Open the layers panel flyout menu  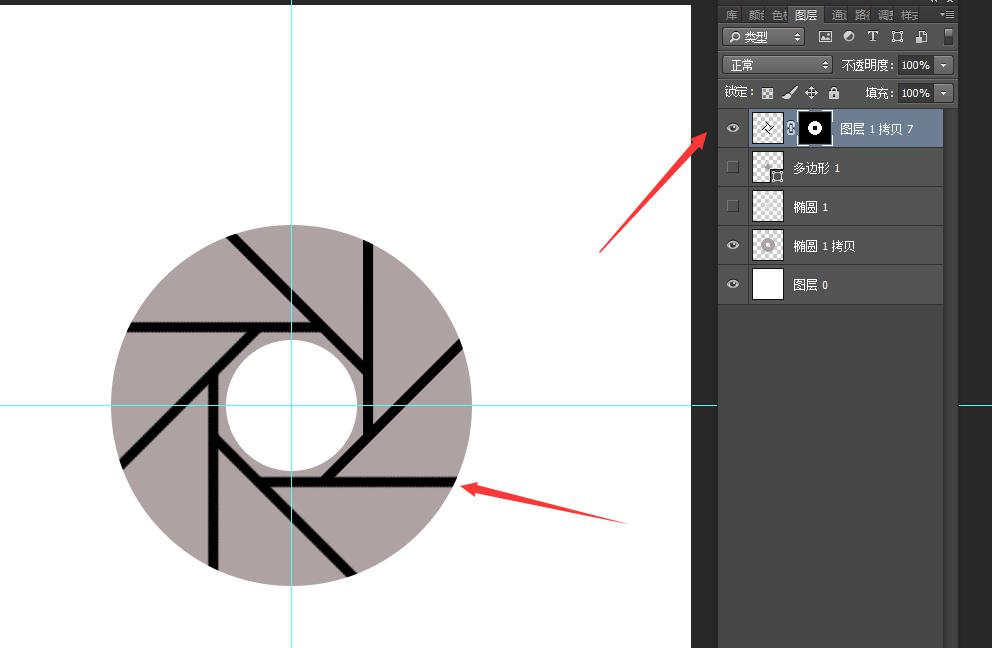946,15
